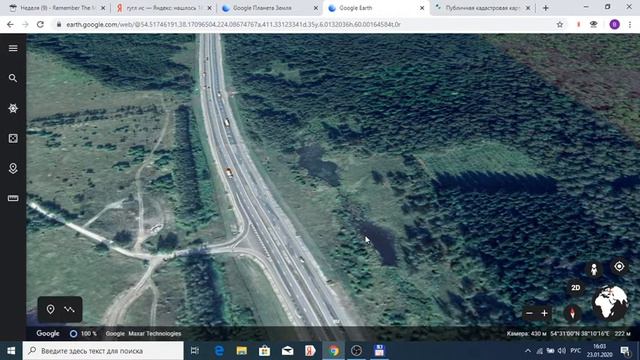The width and height of the screenshot is (640, 360).
Task: Click the mini globe overview
Action: [x=611, y=302]
